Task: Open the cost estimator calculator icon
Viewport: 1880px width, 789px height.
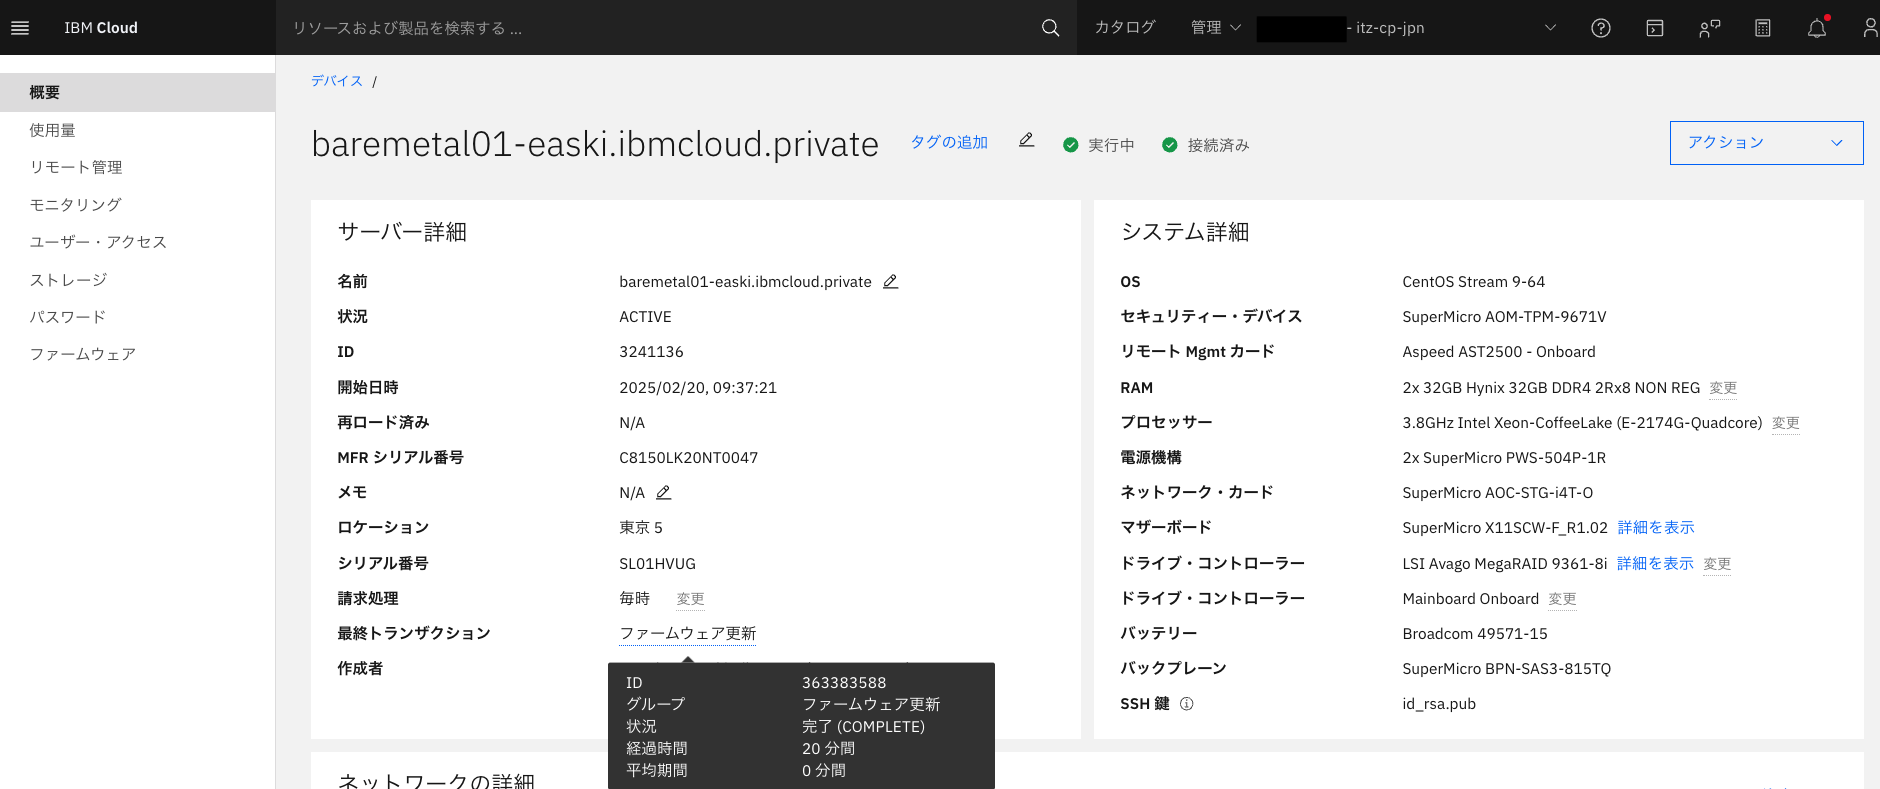Action: coord(1763,28)
